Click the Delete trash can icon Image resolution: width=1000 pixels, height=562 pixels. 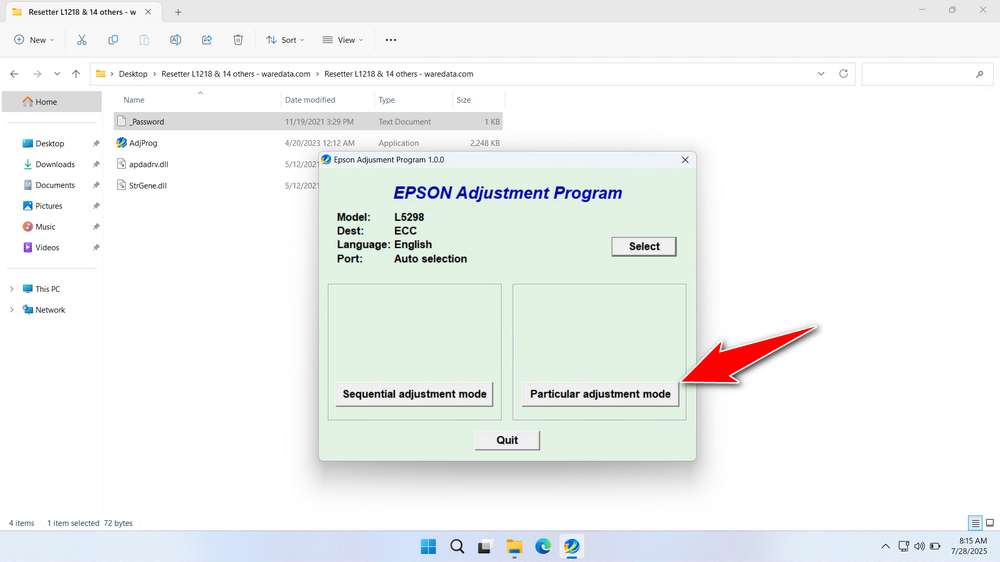(238, 40)
